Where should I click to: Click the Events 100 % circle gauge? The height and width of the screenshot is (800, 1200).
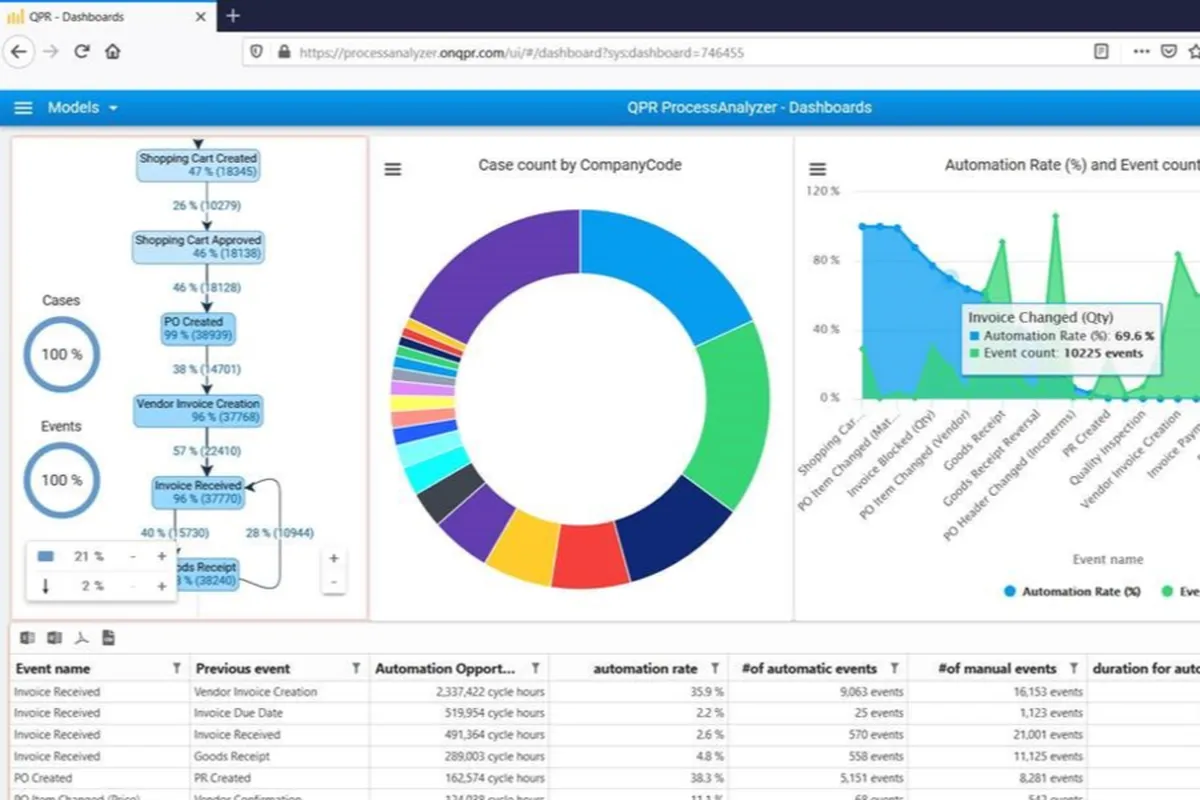click(x=61, y=480)
